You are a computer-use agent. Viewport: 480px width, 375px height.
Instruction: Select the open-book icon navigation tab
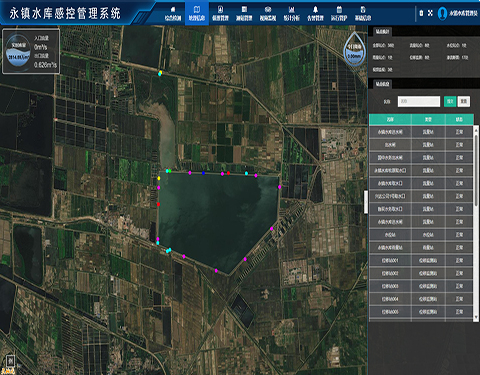pos(197,13)
